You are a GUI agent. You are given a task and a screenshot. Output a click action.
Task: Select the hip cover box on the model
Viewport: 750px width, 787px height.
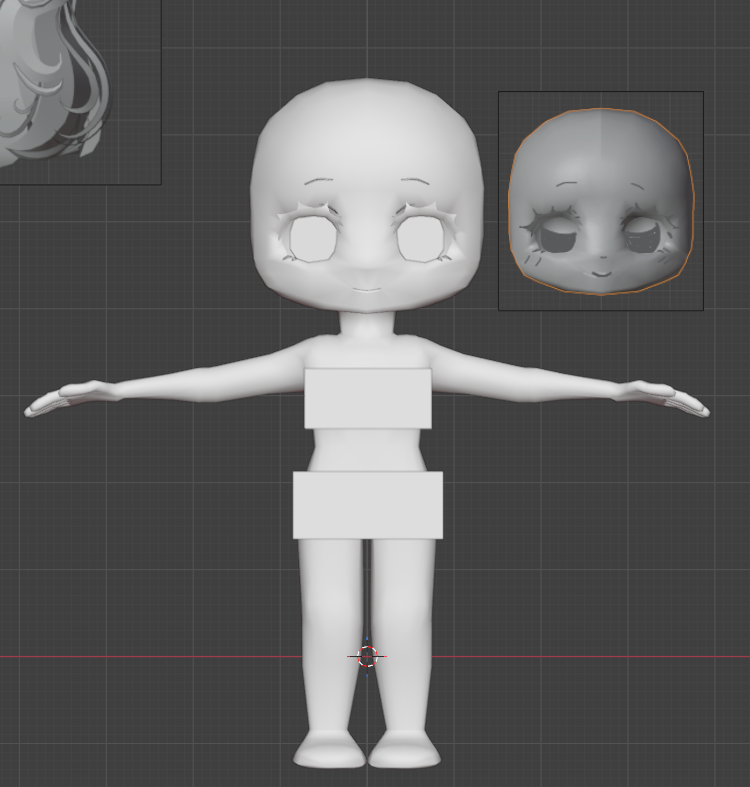pyautogui.click(x=368, y=505)
